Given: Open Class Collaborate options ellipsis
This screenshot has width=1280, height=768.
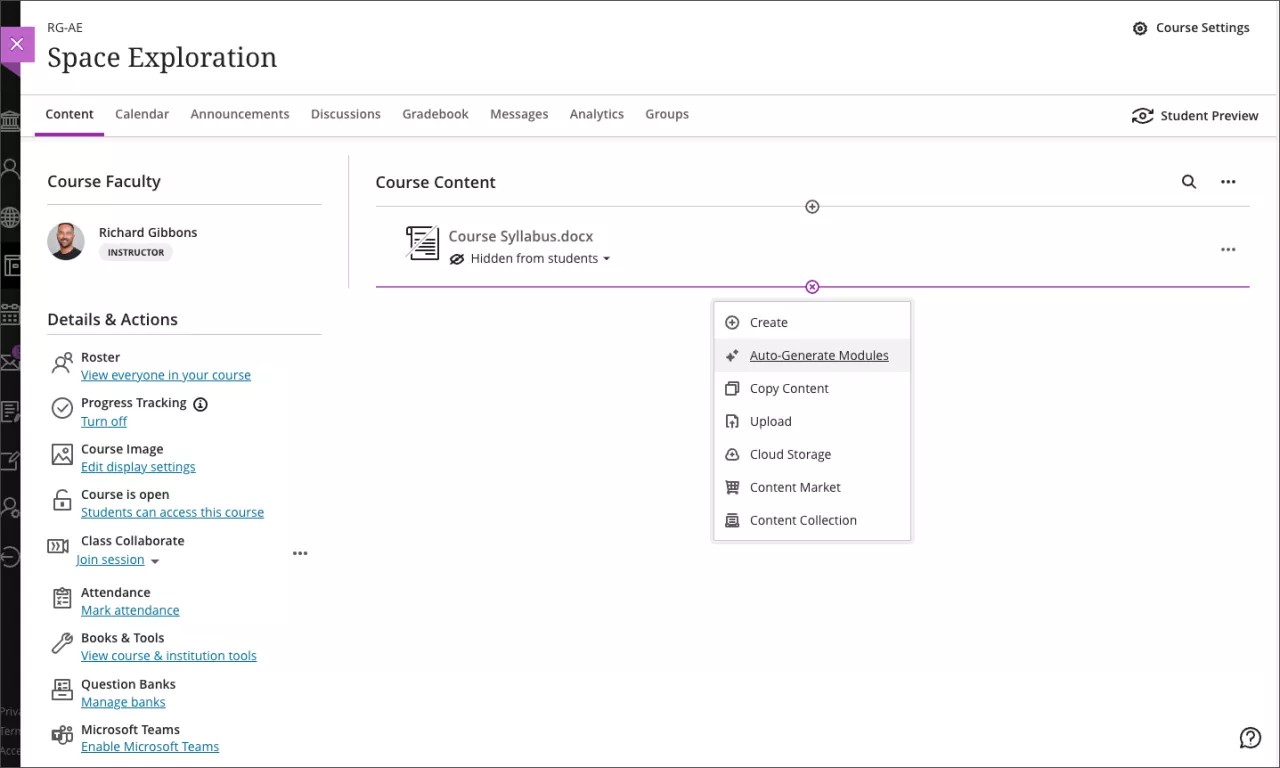Looking at the screenshot, I should point(299,553).
